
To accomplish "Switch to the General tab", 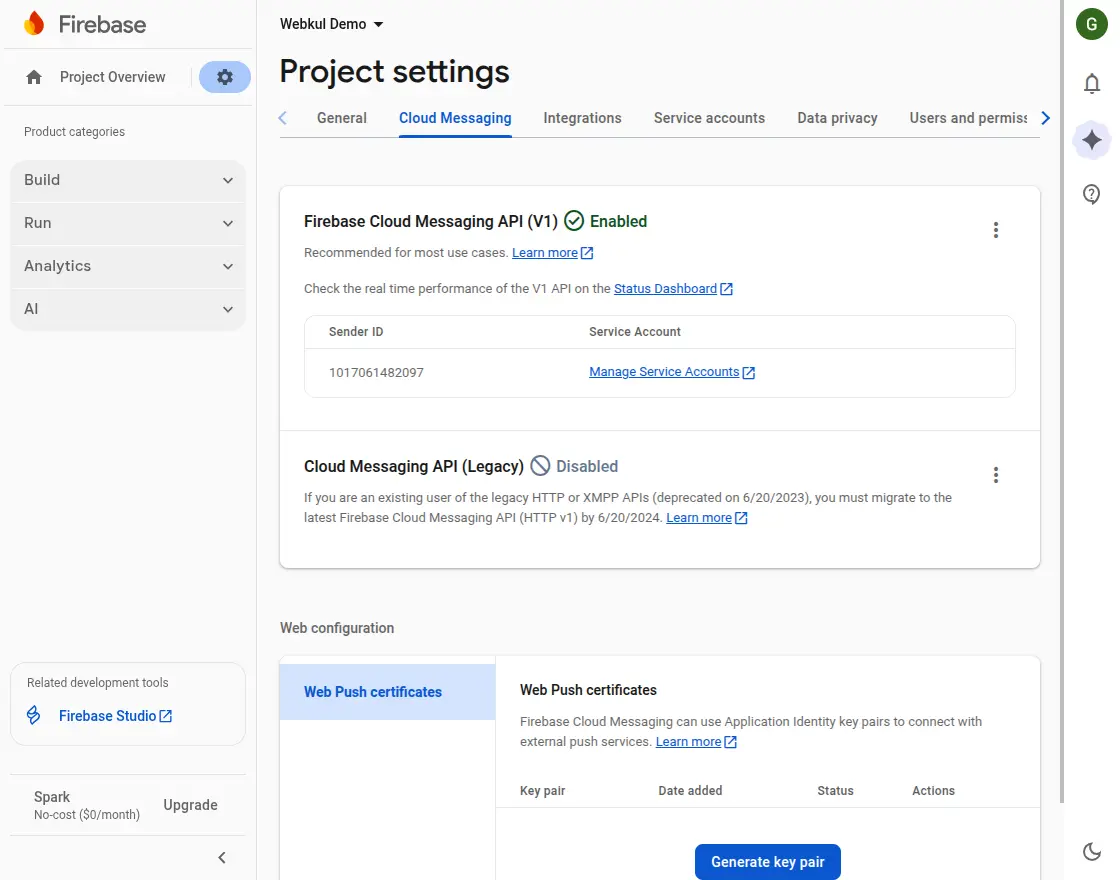I will pyautogui.click(x=342, y=118).
